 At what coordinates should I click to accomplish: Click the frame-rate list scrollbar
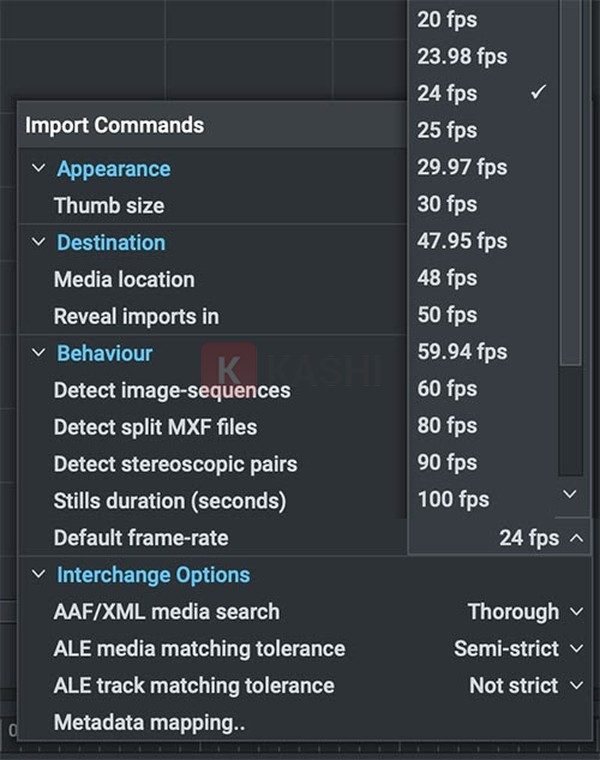click(x=570, y=200)
